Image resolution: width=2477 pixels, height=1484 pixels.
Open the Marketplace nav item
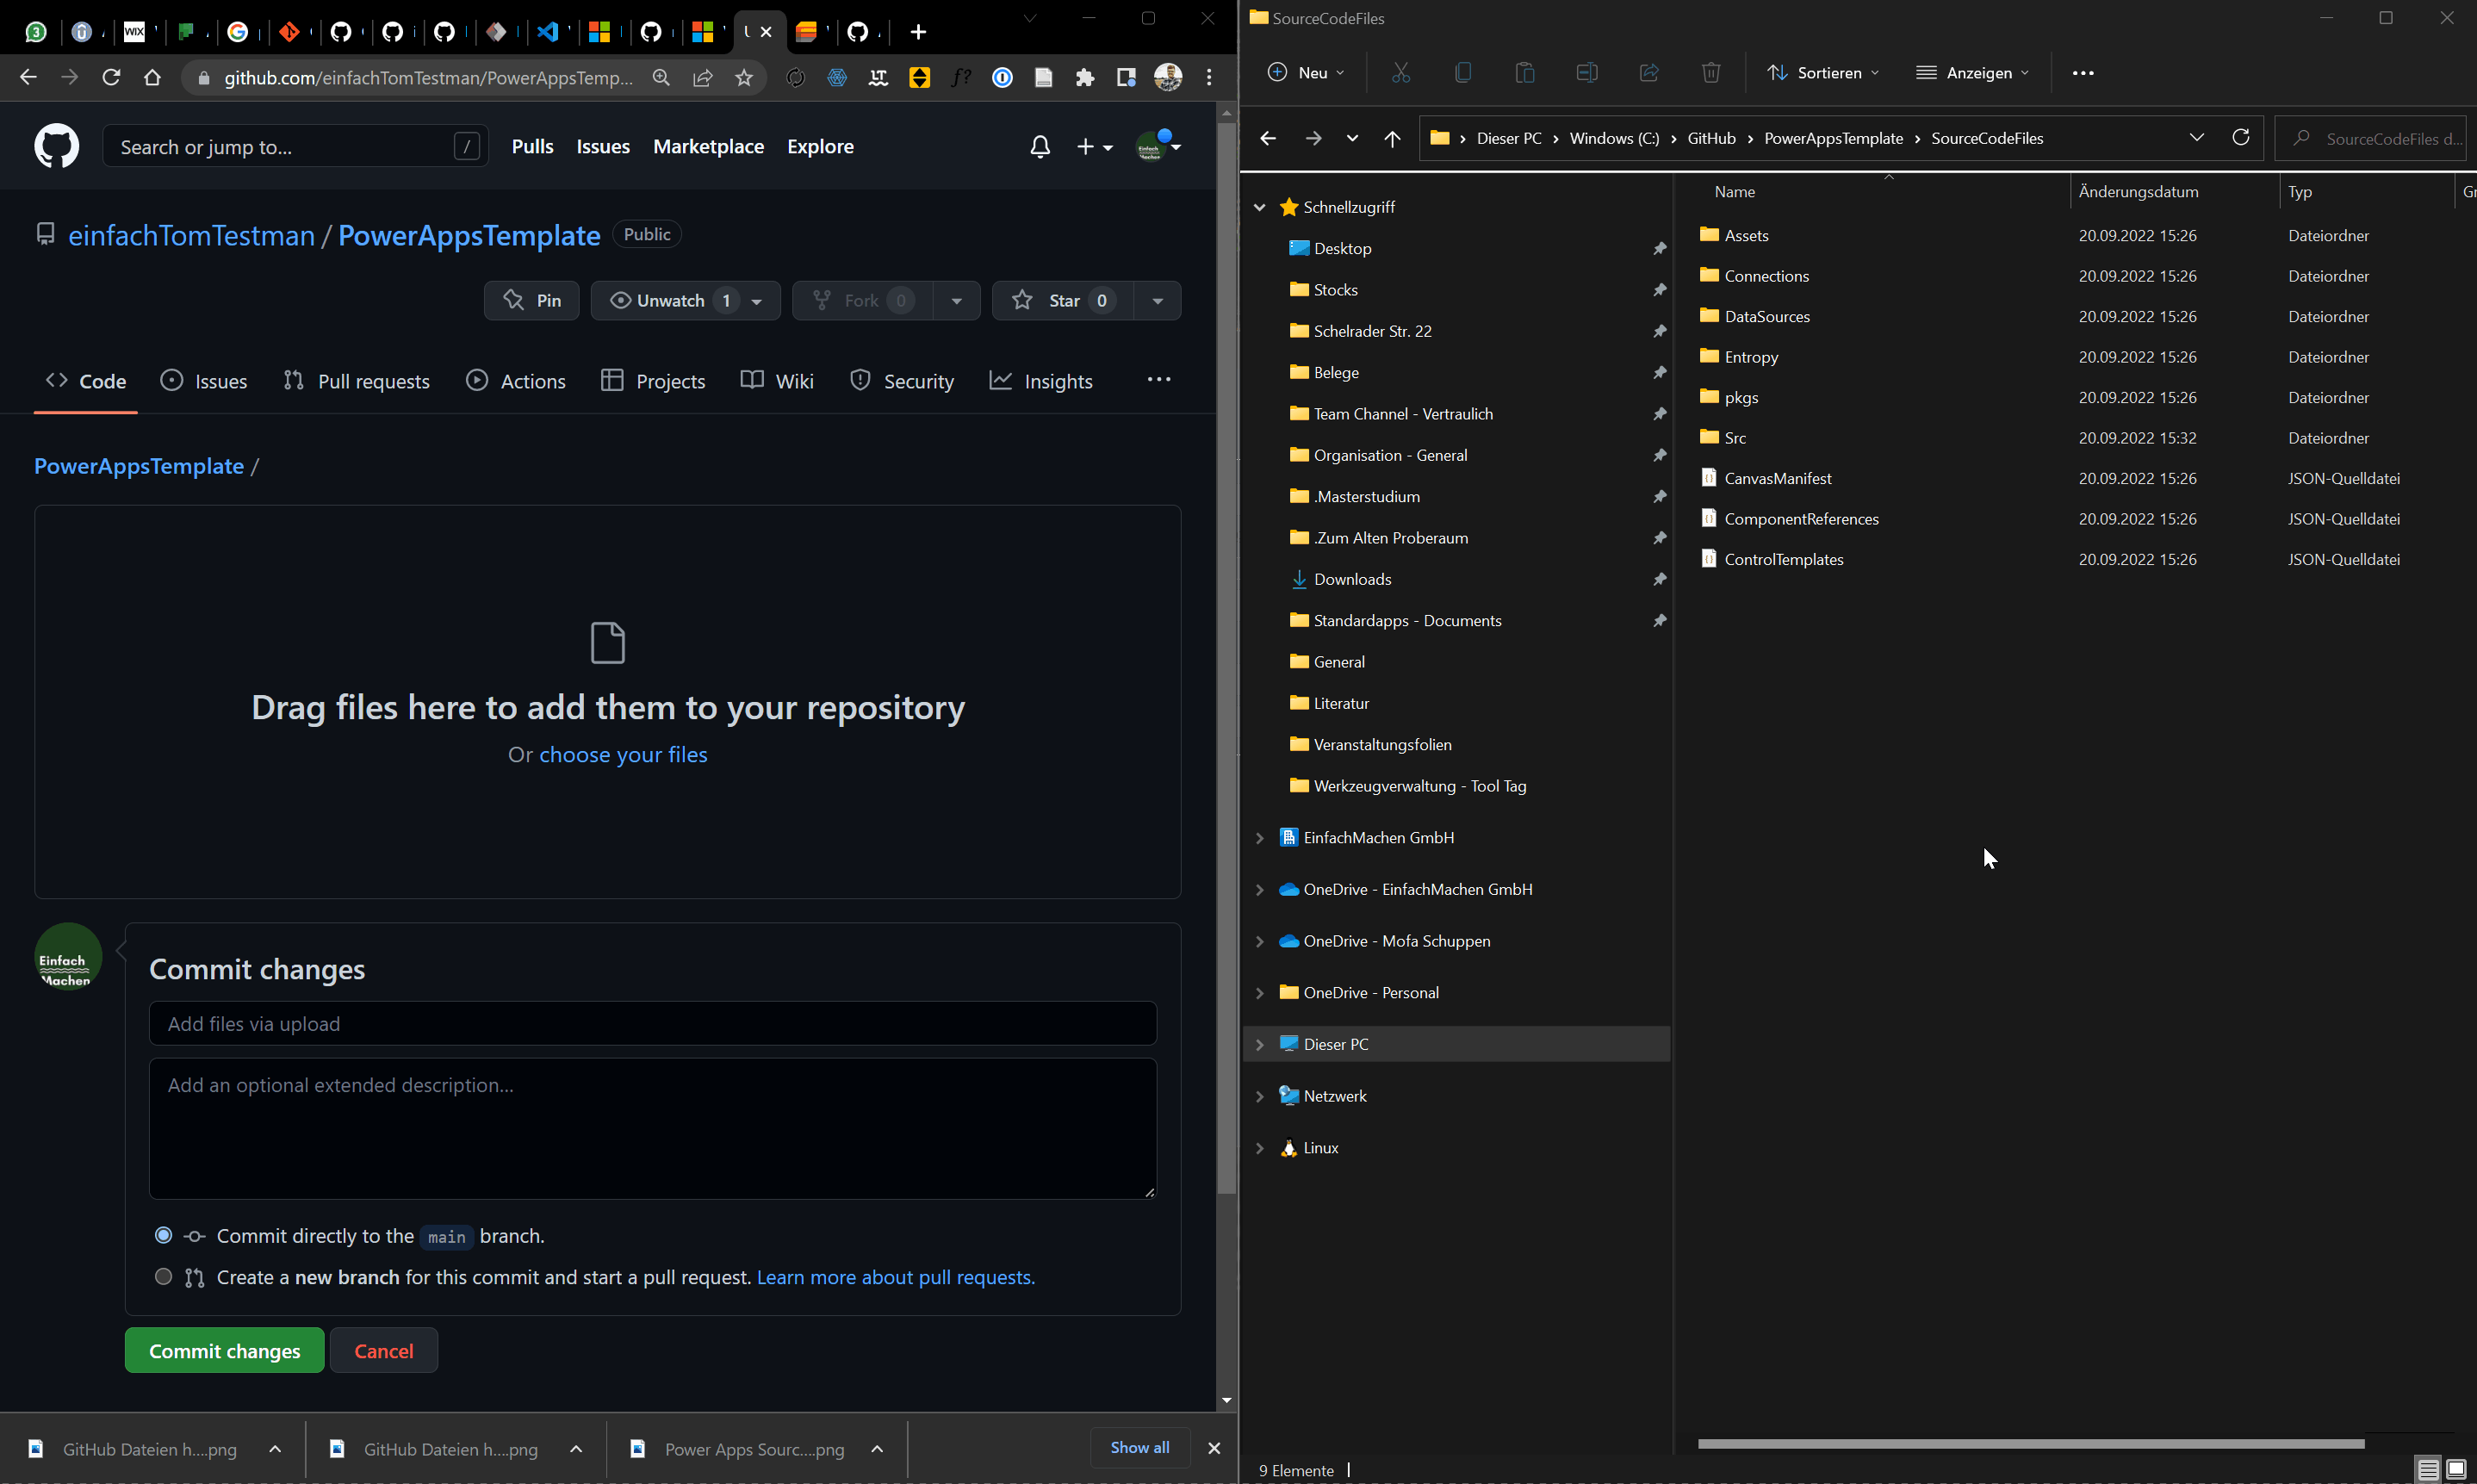pos(708,147)
